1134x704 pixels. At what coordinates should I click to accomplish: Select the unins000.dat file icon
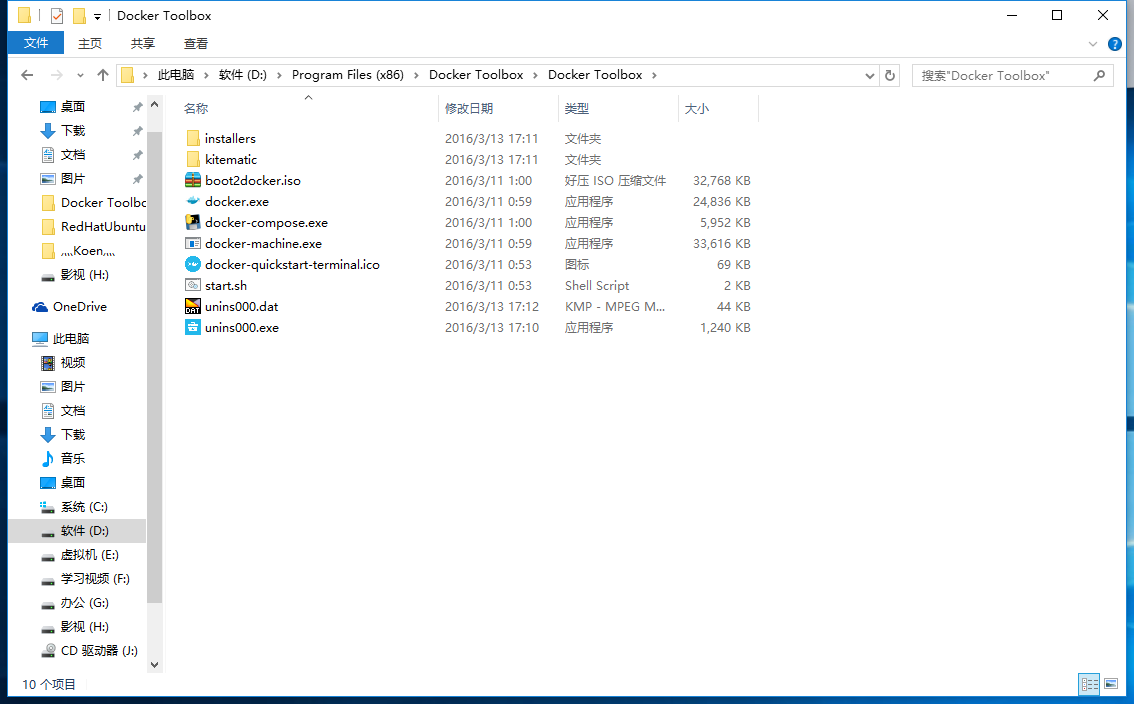point(193,307)
